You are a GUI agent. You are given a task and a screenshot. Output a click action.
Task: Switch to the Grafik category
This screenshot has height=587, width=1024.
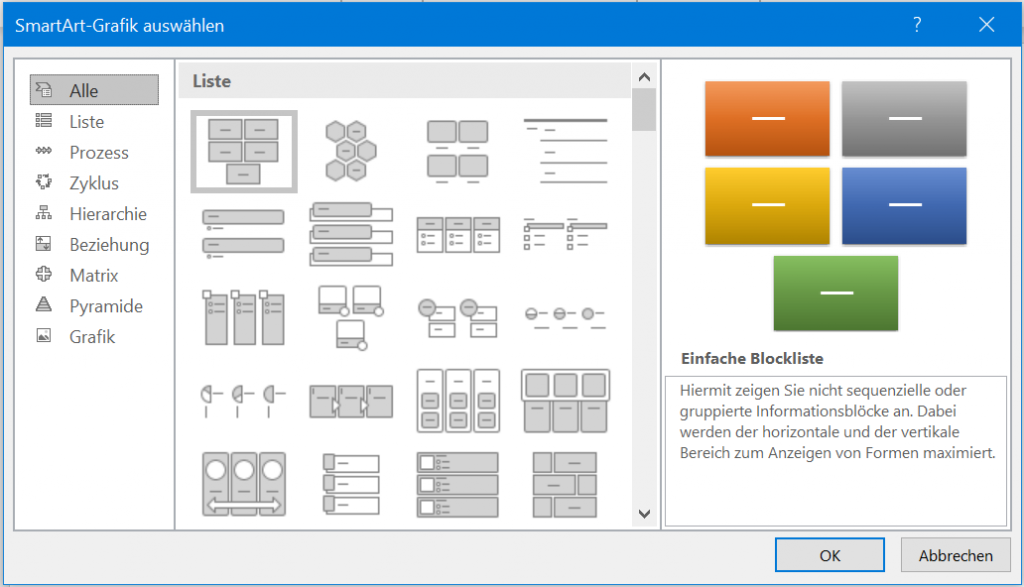pos(94,336)
